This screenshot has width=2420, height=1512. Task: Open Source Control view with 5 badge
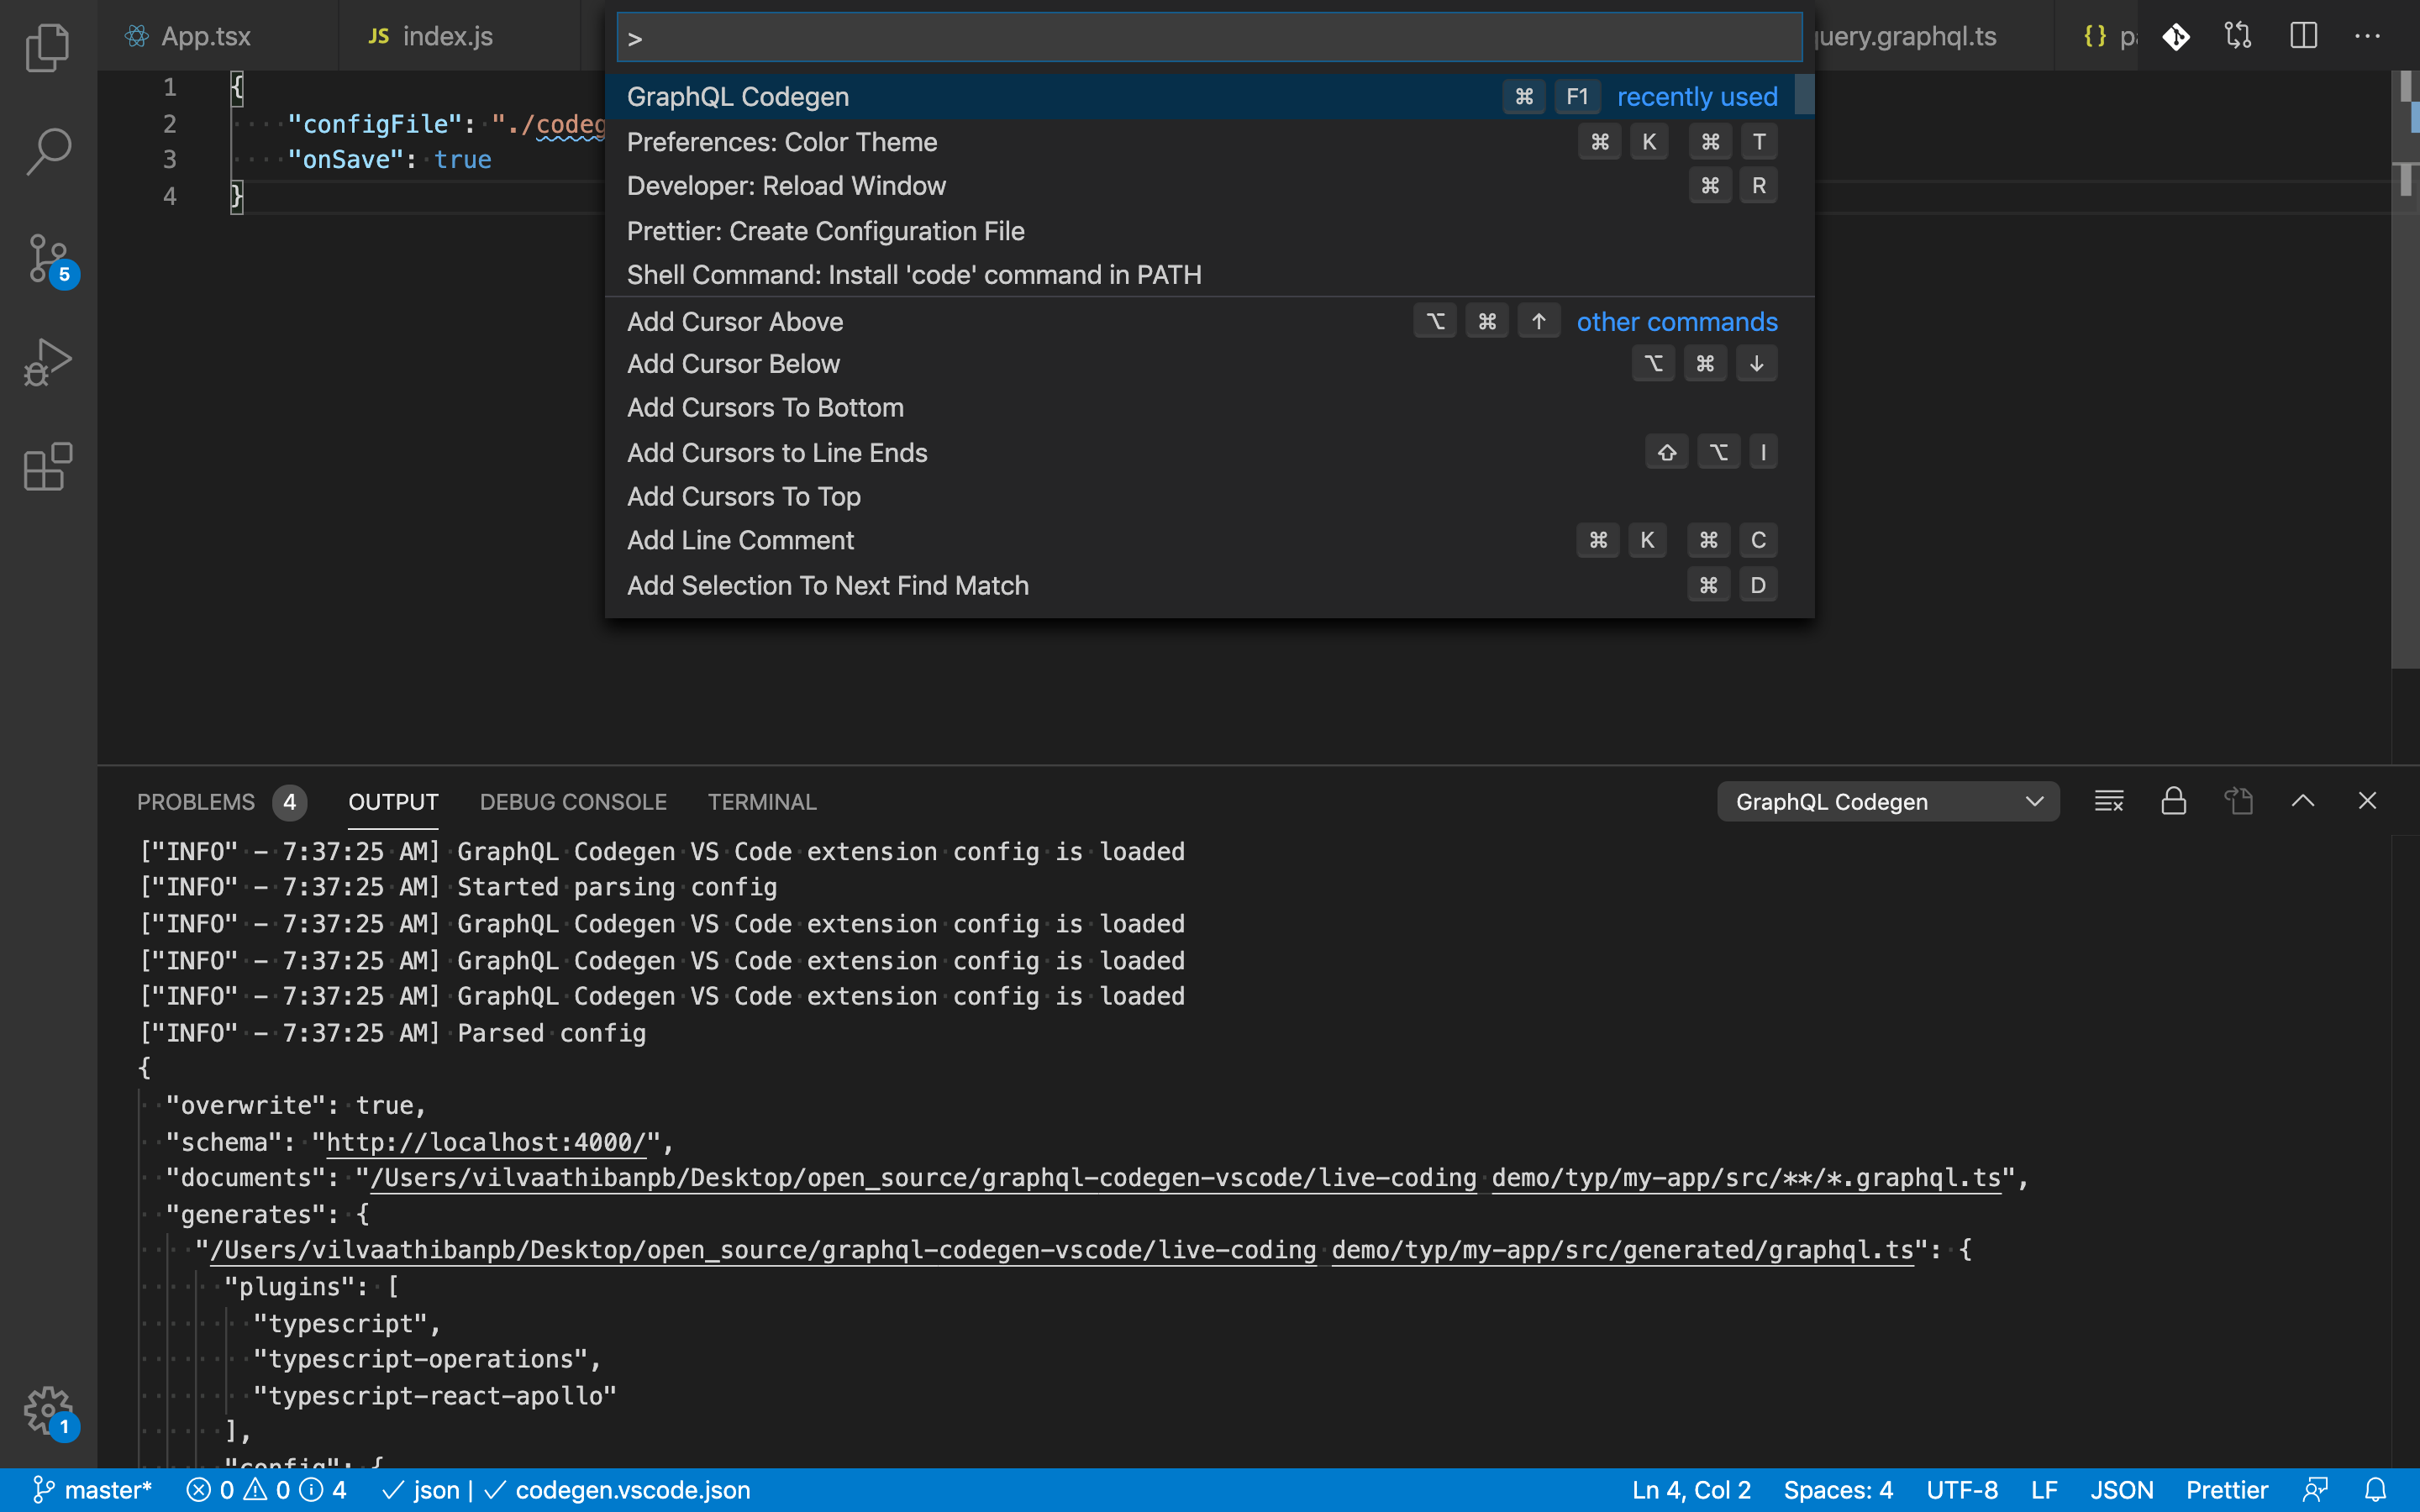(x=47, y=259)
